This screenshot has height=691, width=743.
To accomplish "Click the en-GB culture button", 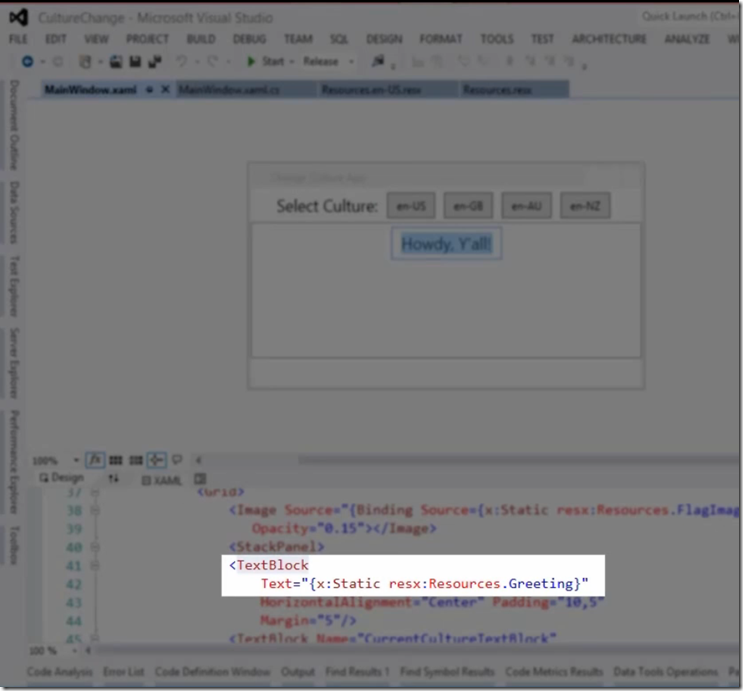I will (468, 206).
